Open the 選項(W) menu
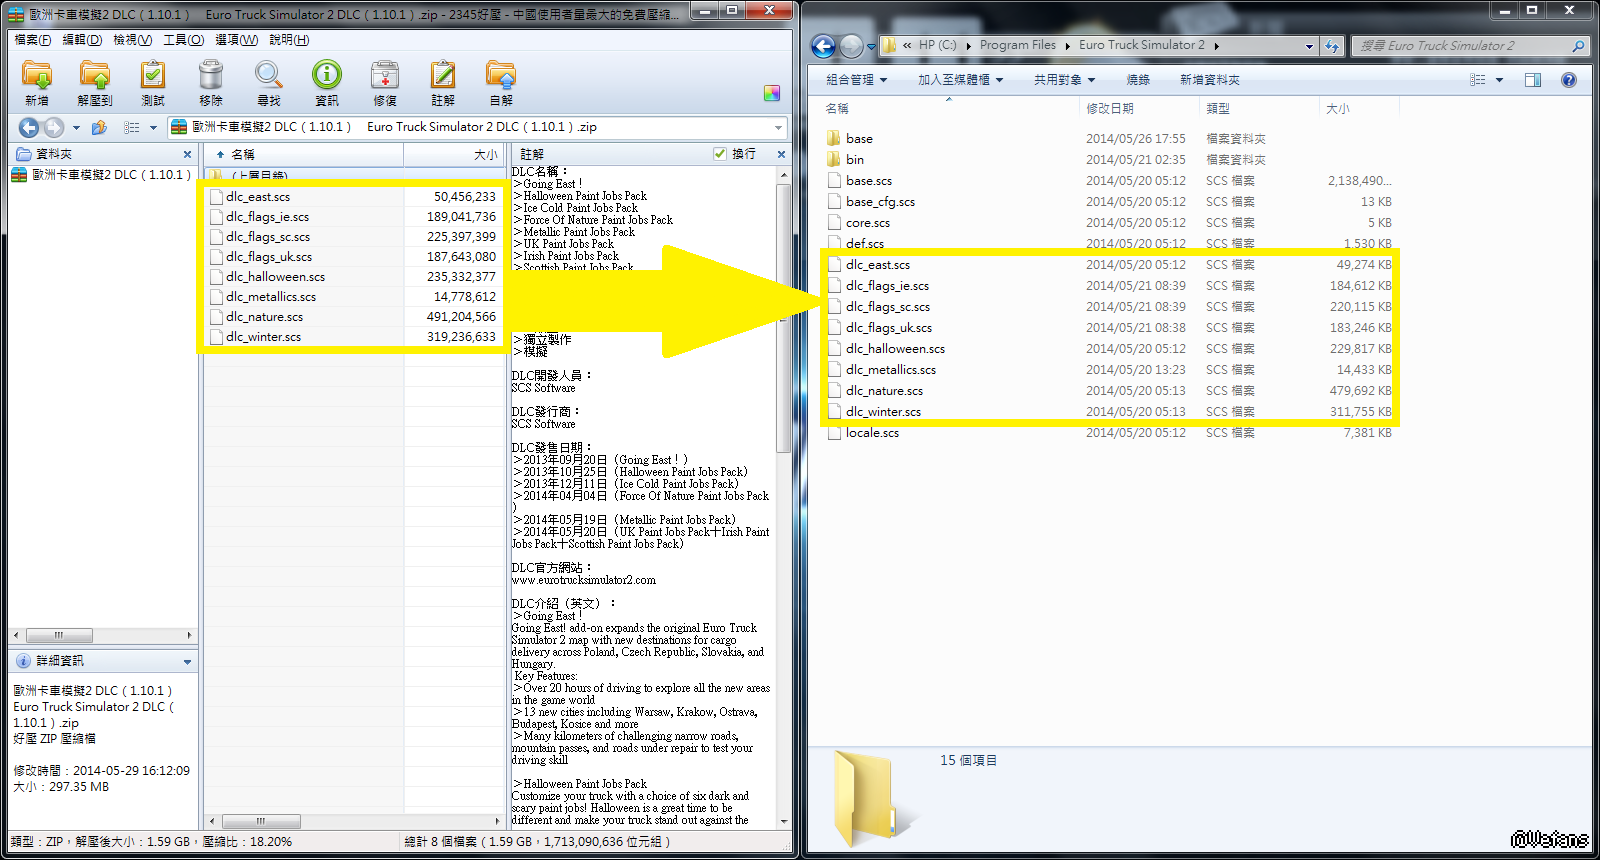The width and height of the screenshot is (1600, 860). pyautogui.click(x=236, y=40)
